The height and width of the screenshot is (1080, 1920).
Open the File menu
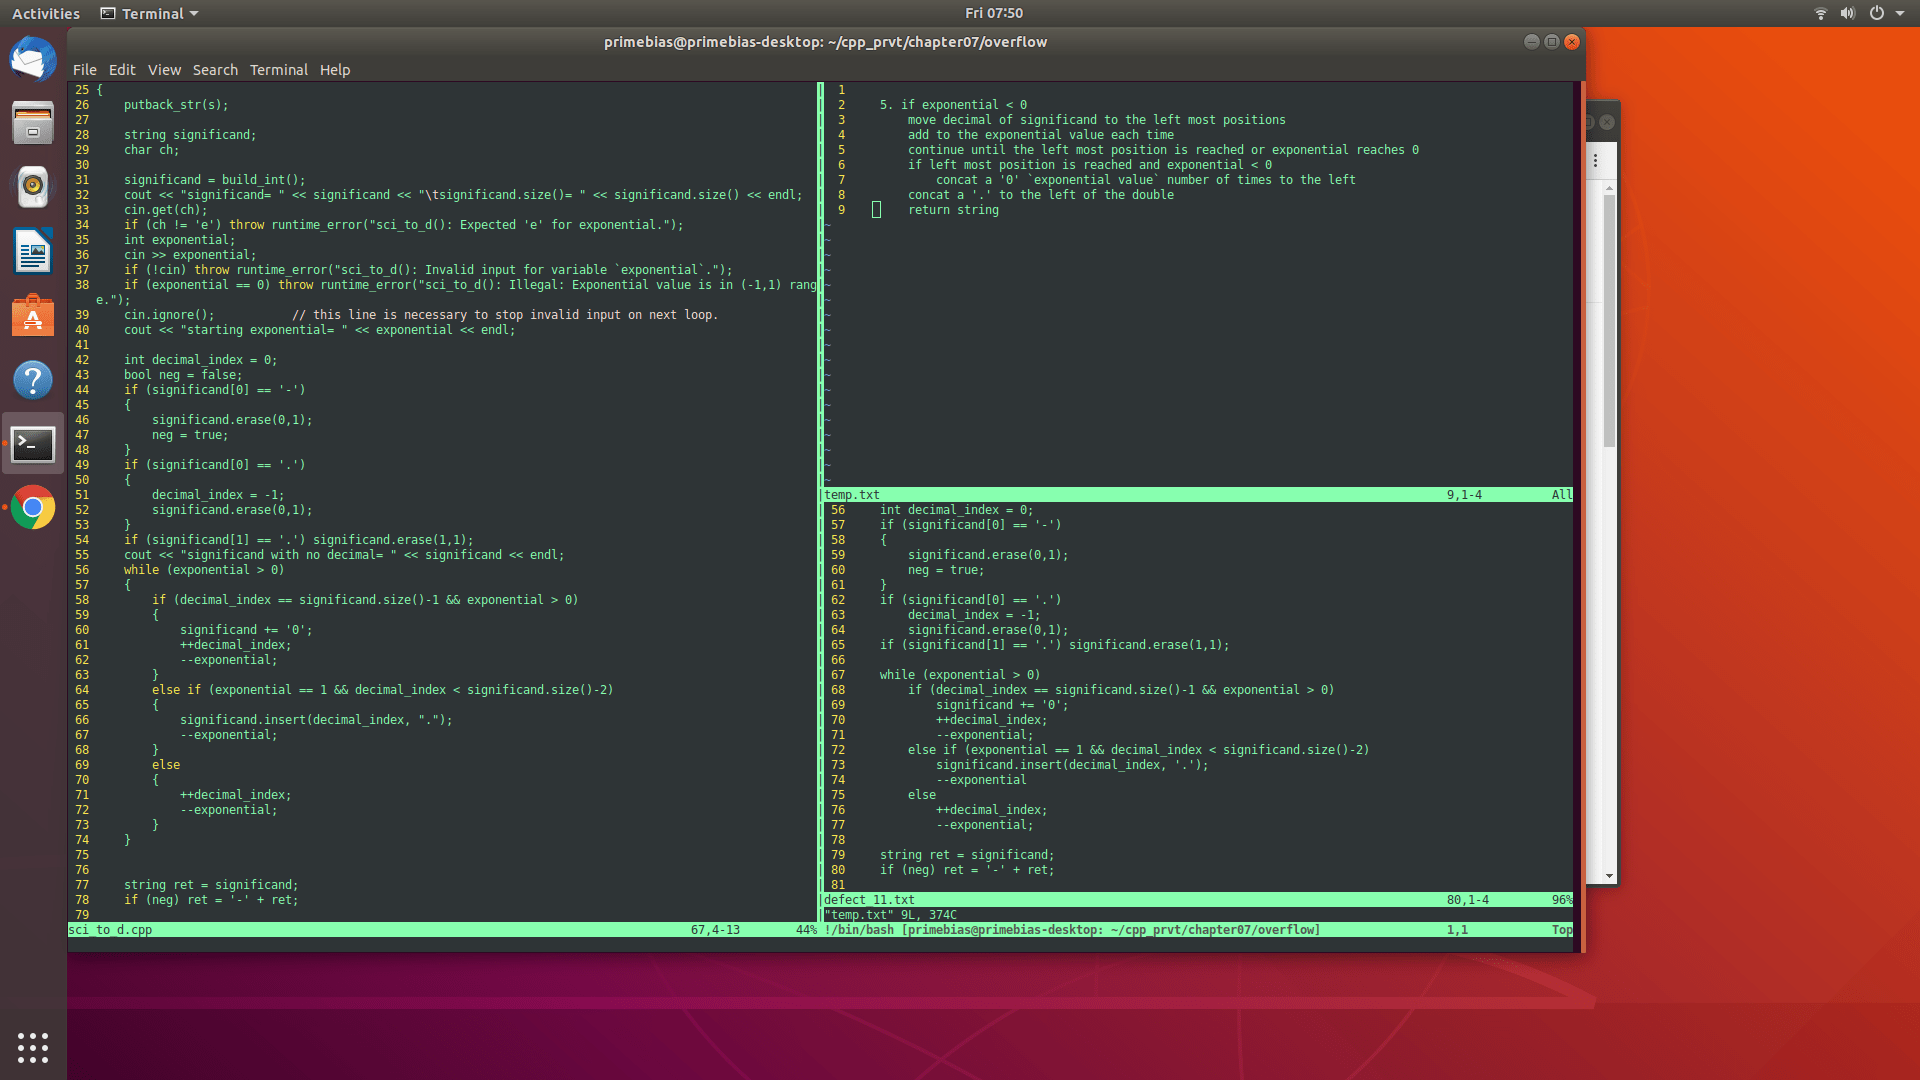84,70
